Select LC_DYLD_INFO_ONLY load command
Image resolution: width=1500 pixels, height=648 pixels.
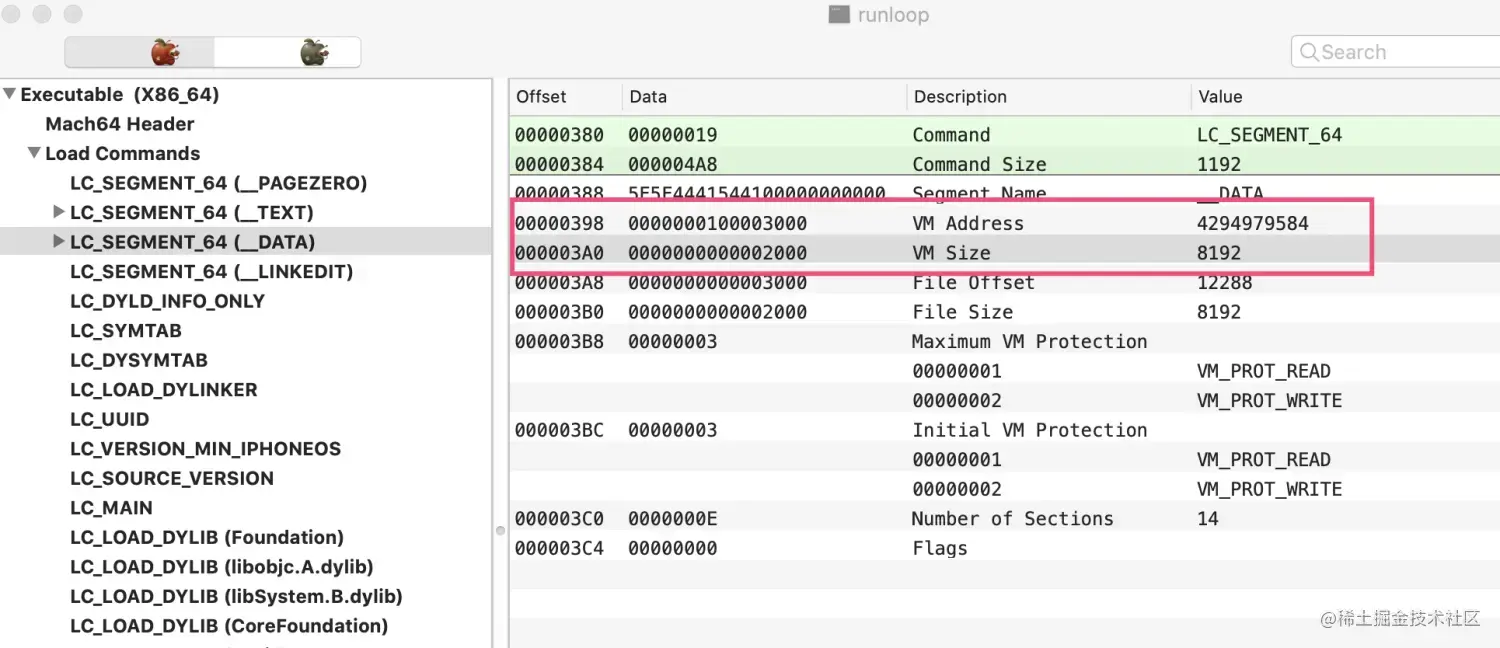click(x=167, y=301)
